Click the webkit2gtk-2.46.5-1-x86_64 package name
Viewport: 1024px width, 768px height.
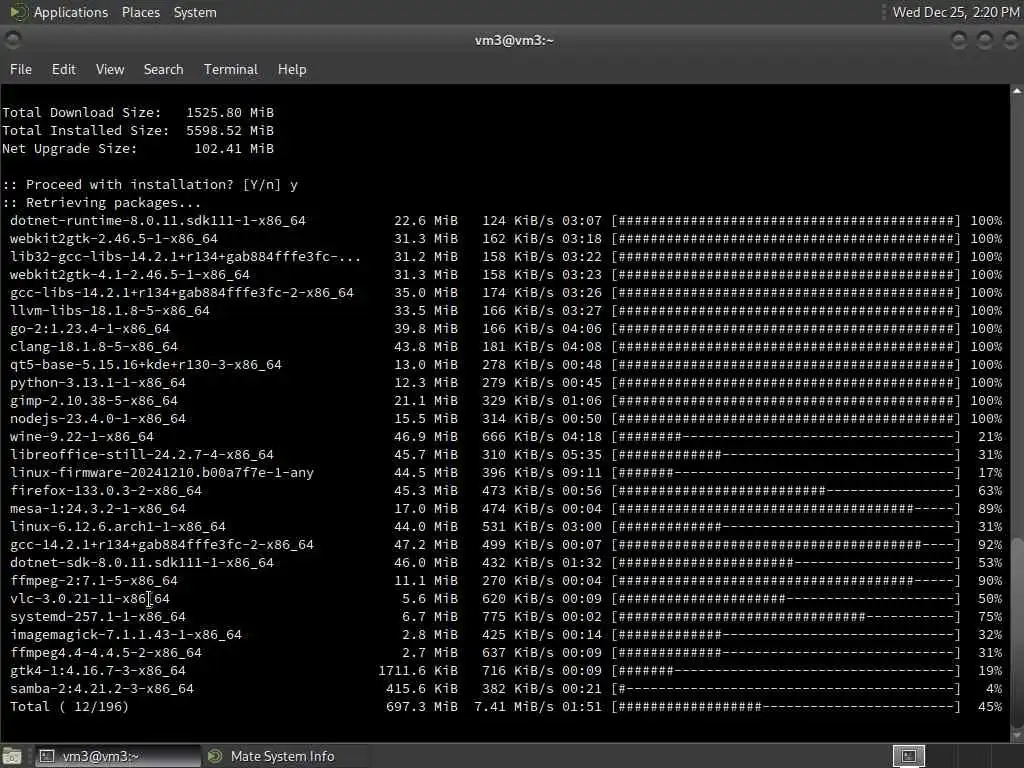point(114,238)
